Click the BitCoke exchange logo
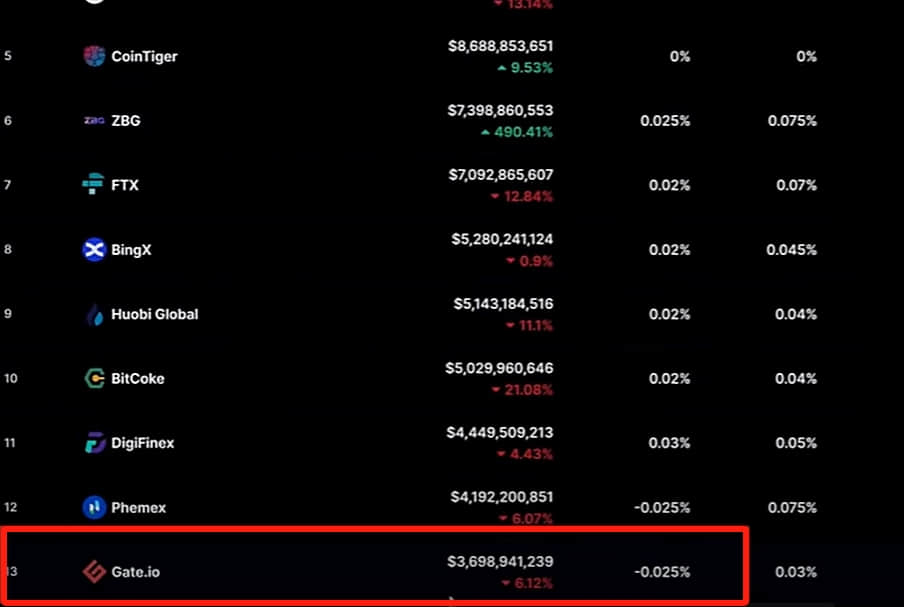Image resolution: width=904 pixels, height=607 pixels. [x=95, y=379]
